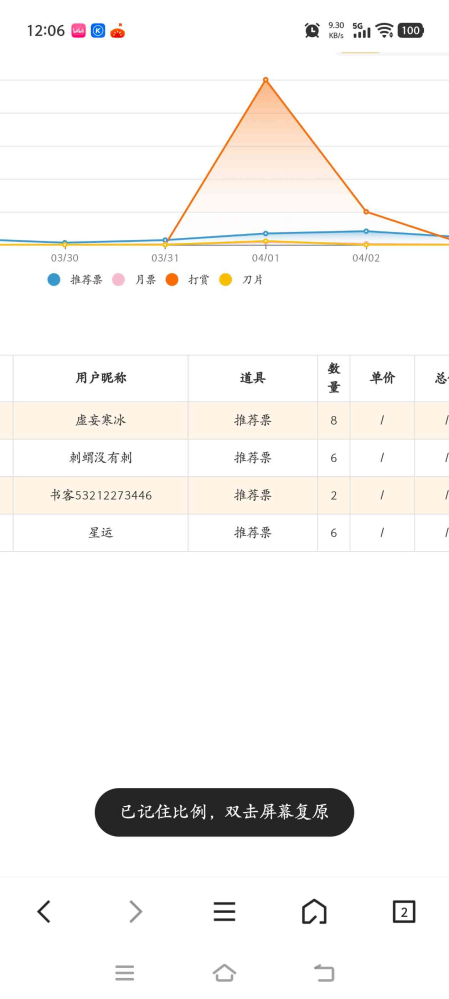449x999 pixels.
Task: Click the 04/01 axis label
Action: pos(266,258)
